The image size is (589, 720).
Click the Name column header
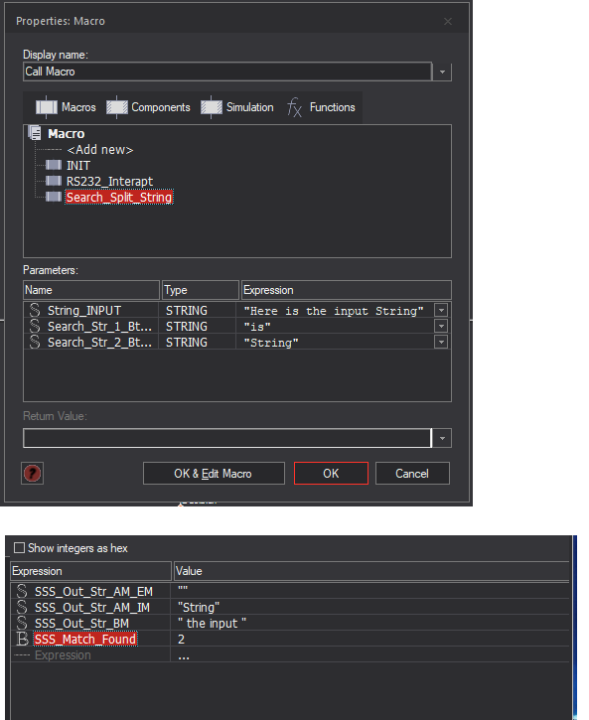91,290
